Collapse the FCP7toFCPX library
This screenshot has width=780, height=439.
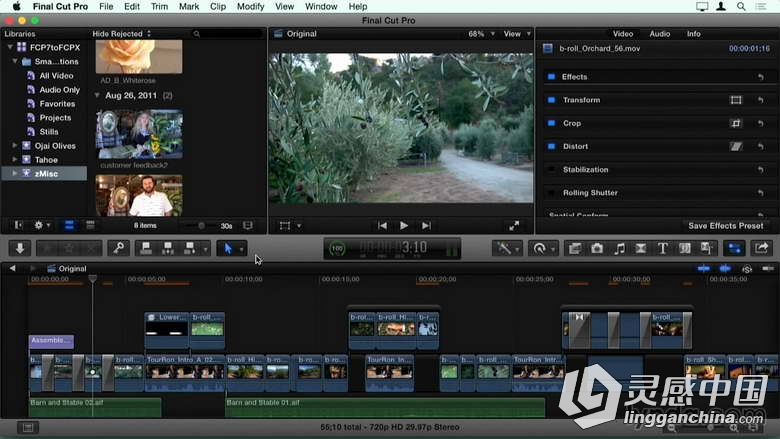point(9,47)
